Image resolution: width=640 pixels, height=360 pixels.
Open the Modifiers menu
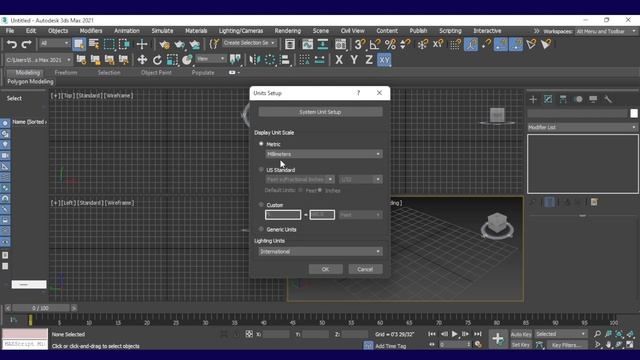[91, 31]
